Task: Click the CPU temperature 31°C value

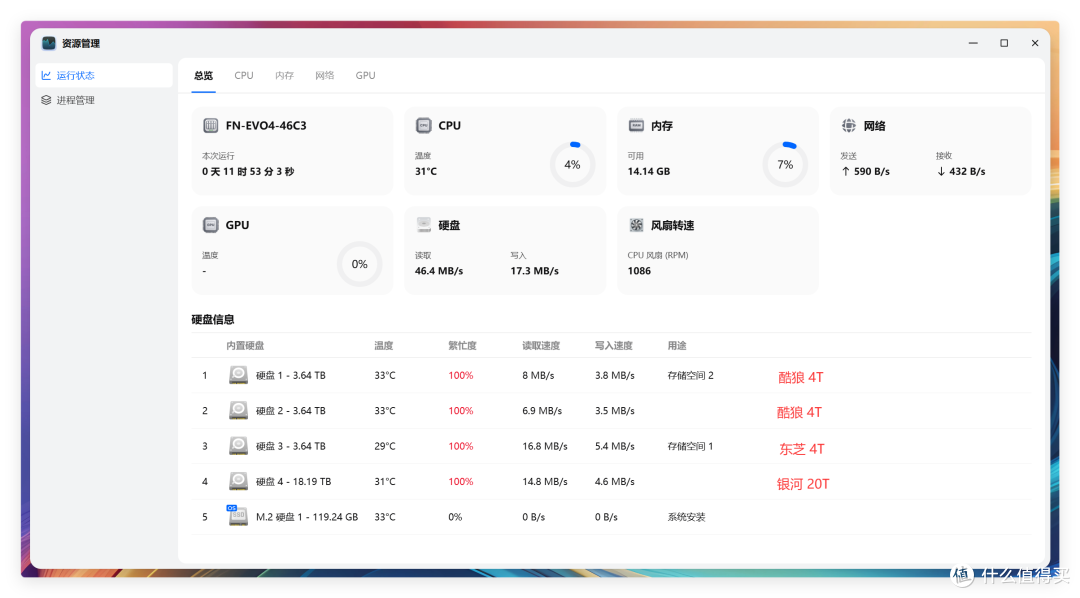Action: (x=426, y=172)
